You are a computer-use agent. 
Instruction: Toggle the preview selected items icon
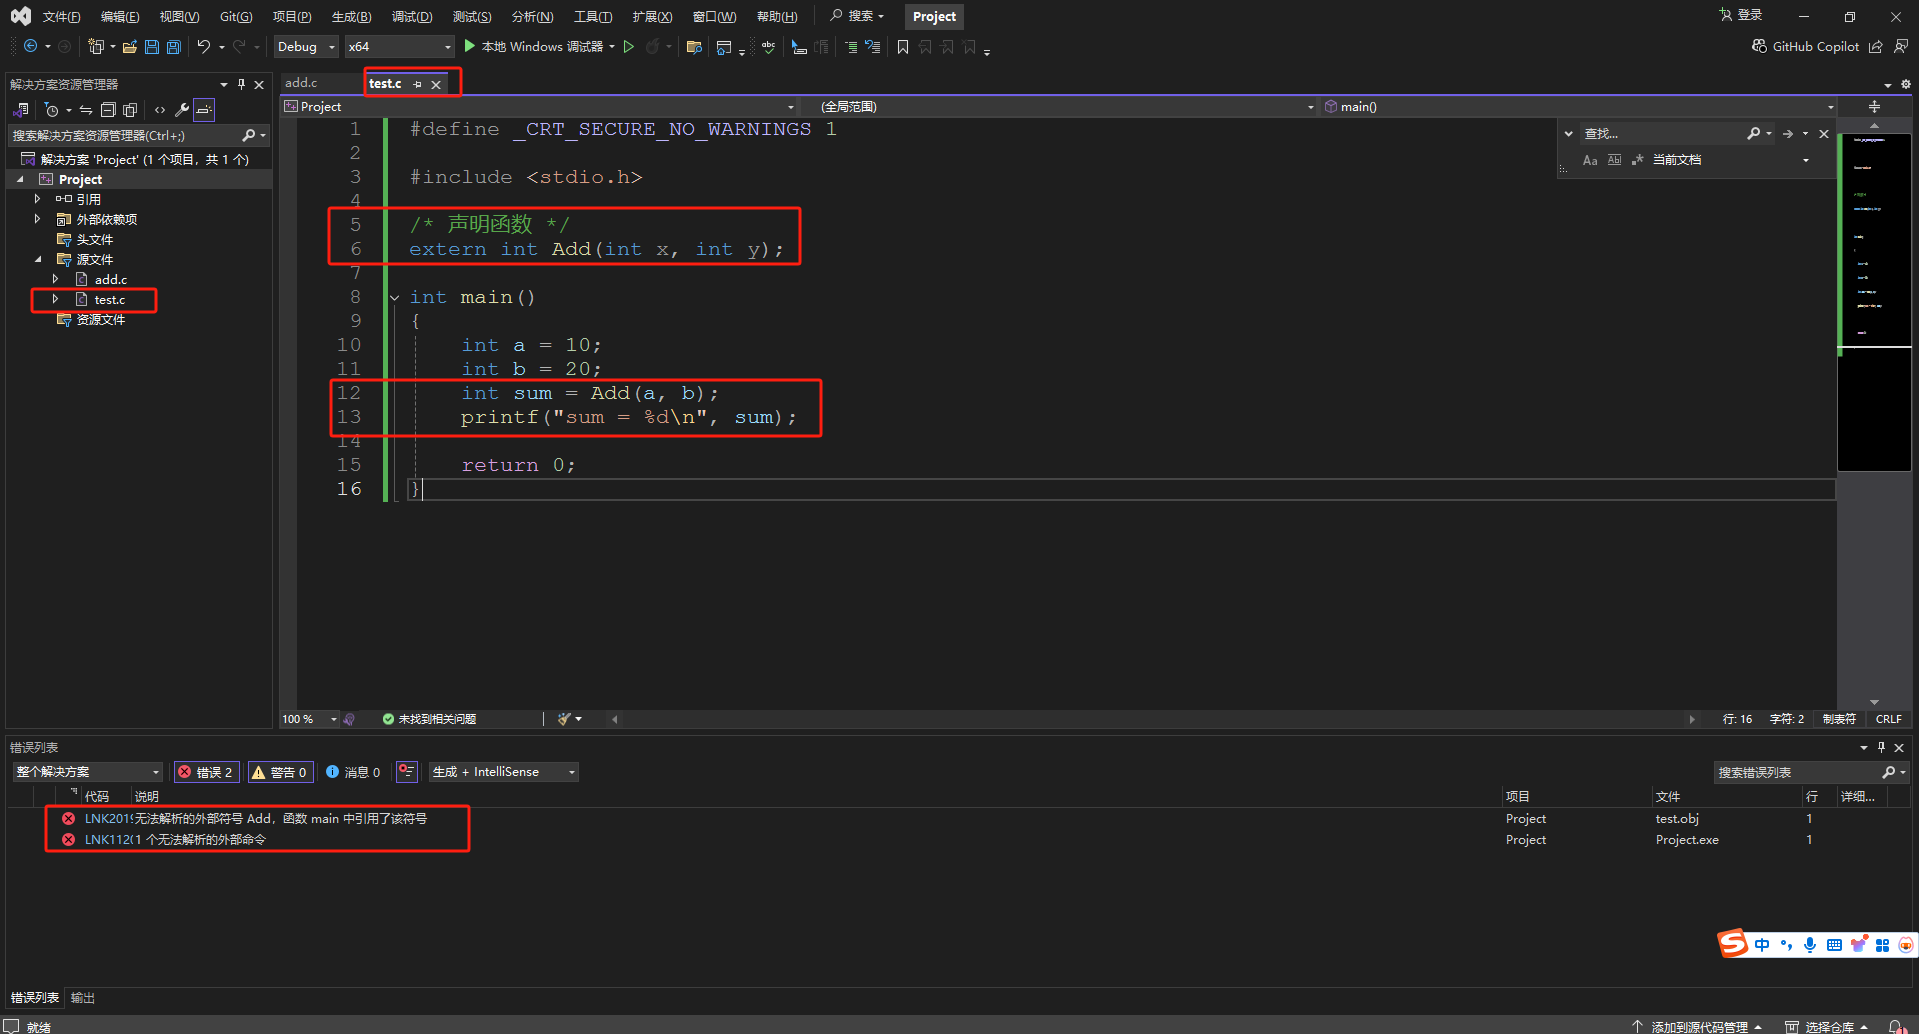(204, 110)
